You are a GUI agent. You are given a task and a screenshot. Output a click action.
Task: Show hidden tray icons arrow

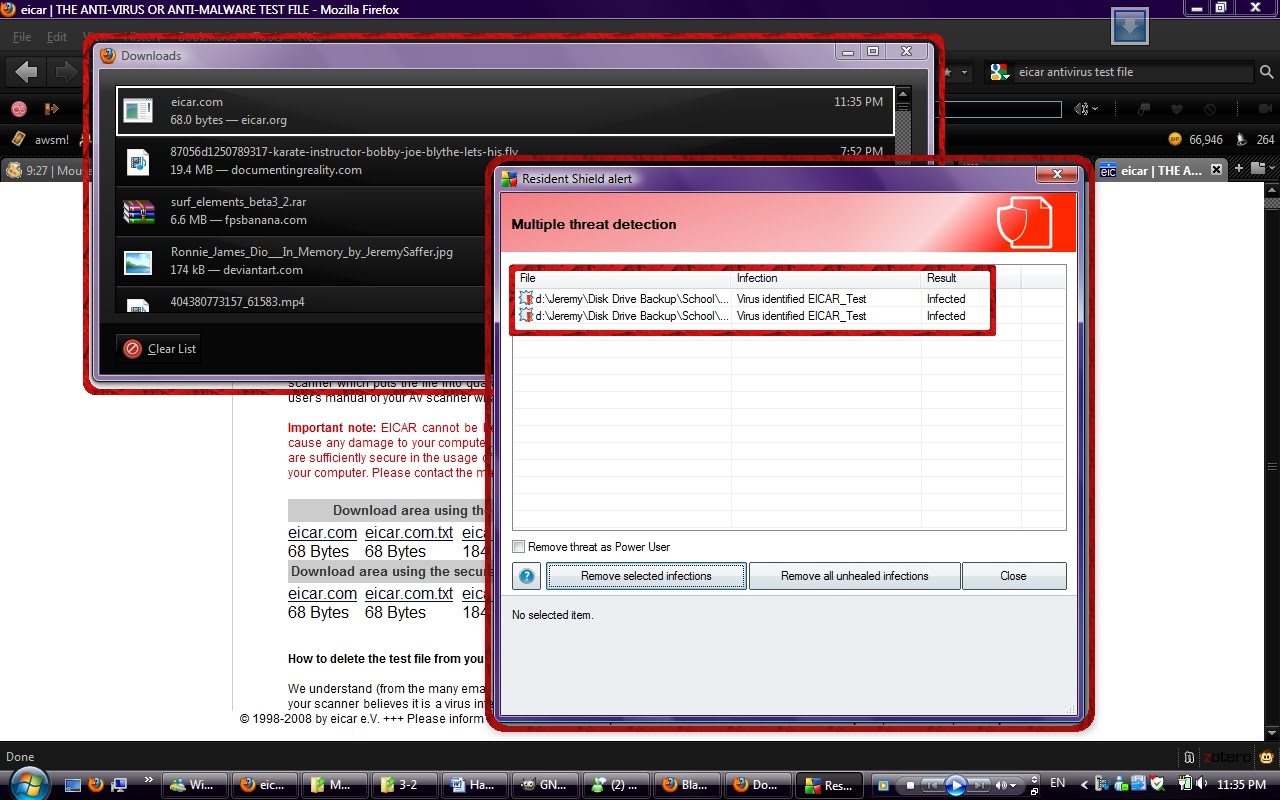pos(1083,784)
